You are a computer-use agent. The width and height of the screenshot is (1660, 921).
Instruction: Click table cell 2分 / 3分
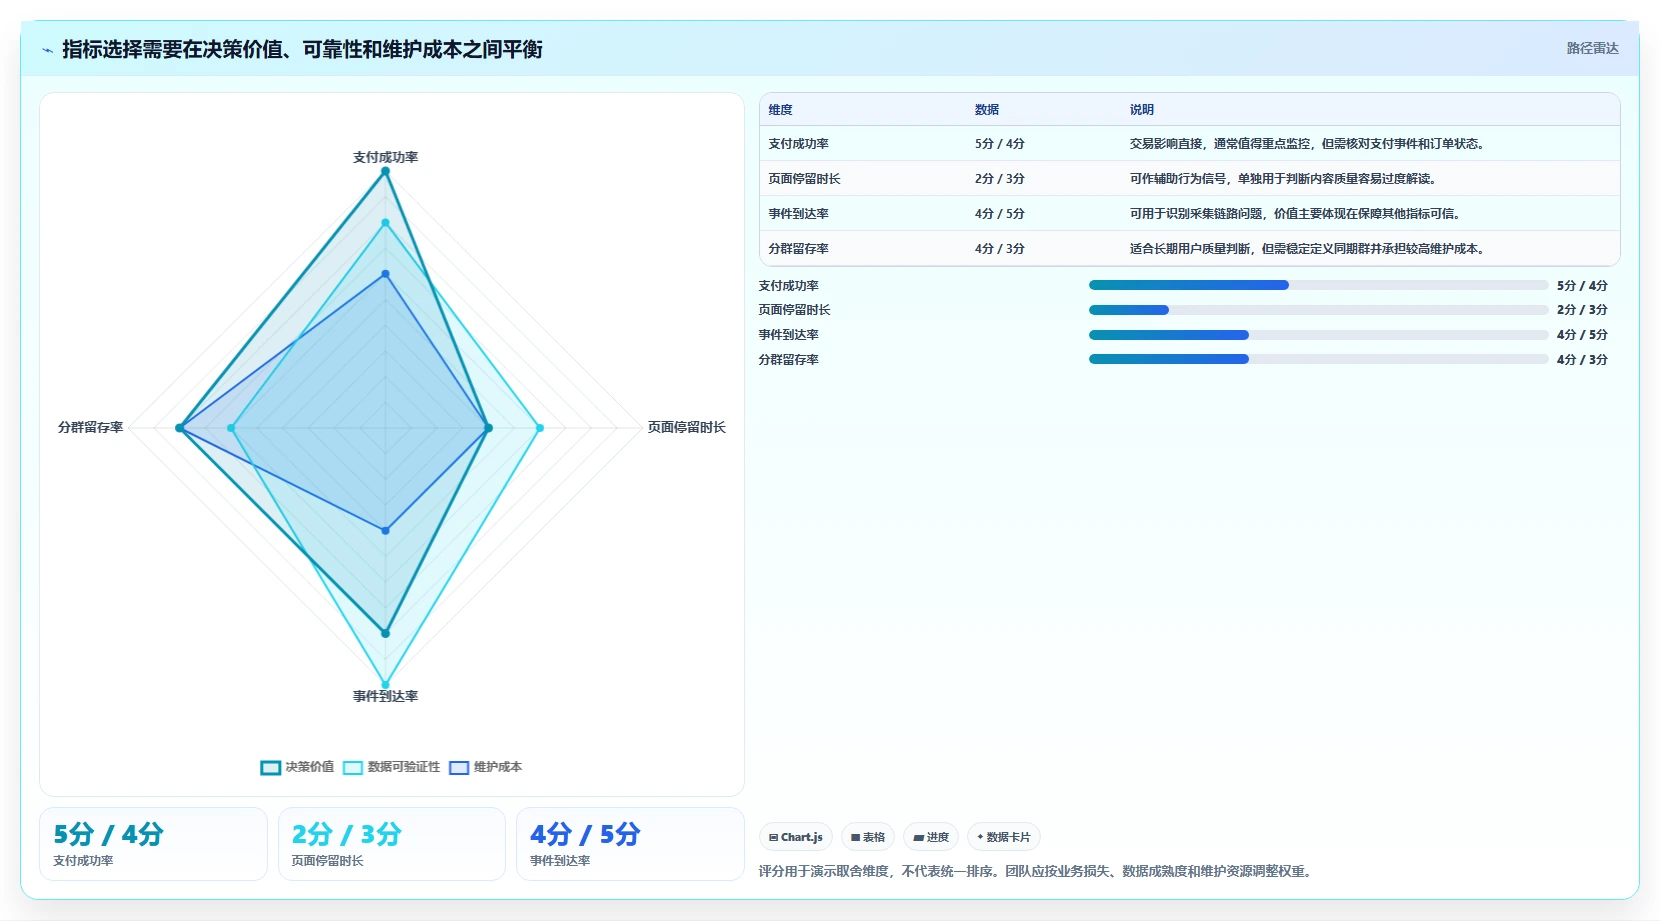click(x=1000, y=179)
